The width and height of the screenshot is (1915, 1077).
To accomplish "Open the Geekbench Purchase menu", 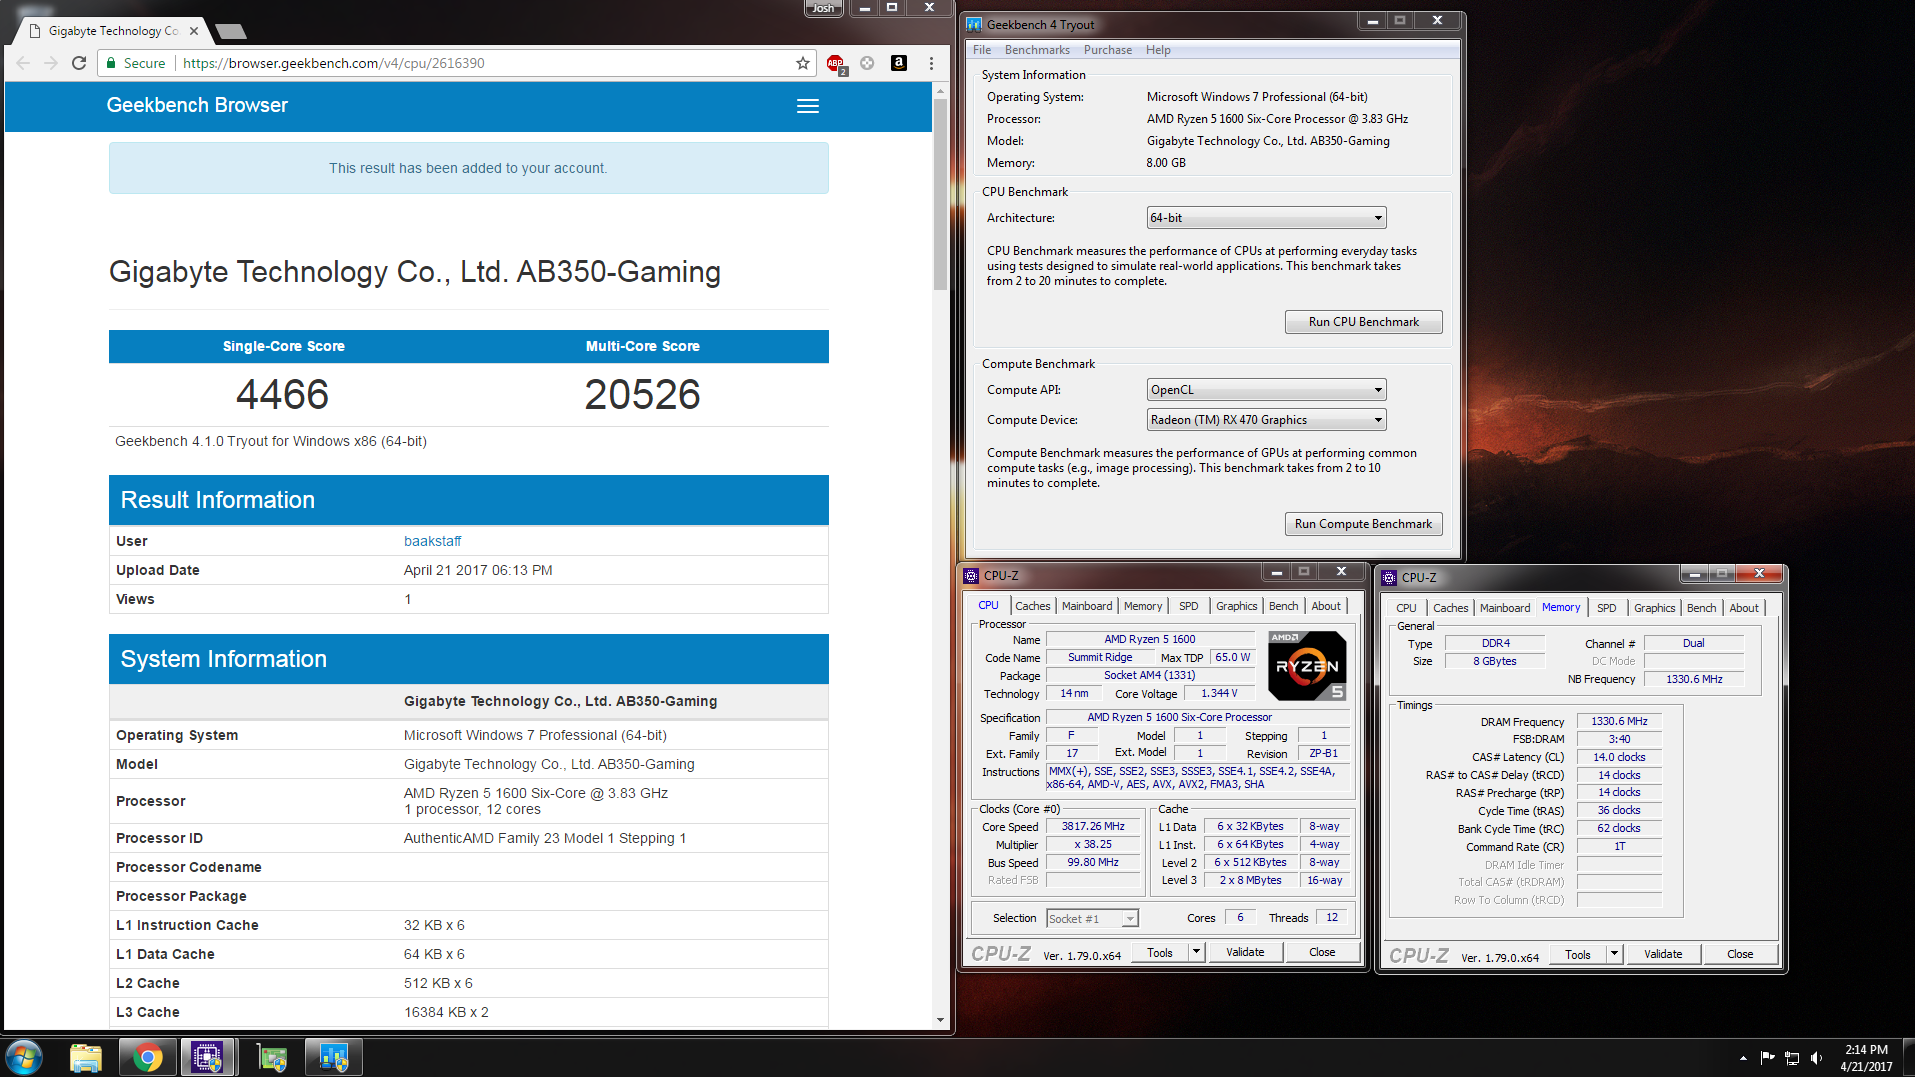I will tap(1108, 50).
